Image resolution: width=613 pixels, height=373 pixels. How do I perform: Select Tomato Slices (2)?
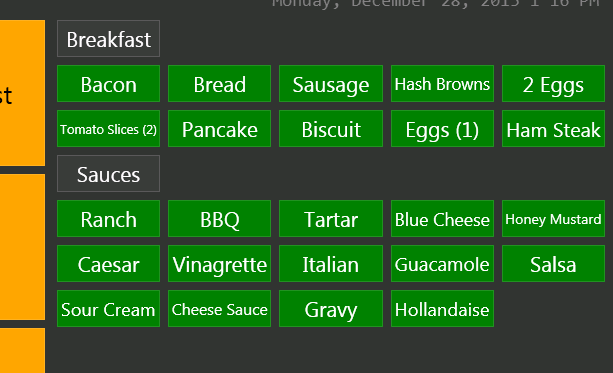click(108, 129)
